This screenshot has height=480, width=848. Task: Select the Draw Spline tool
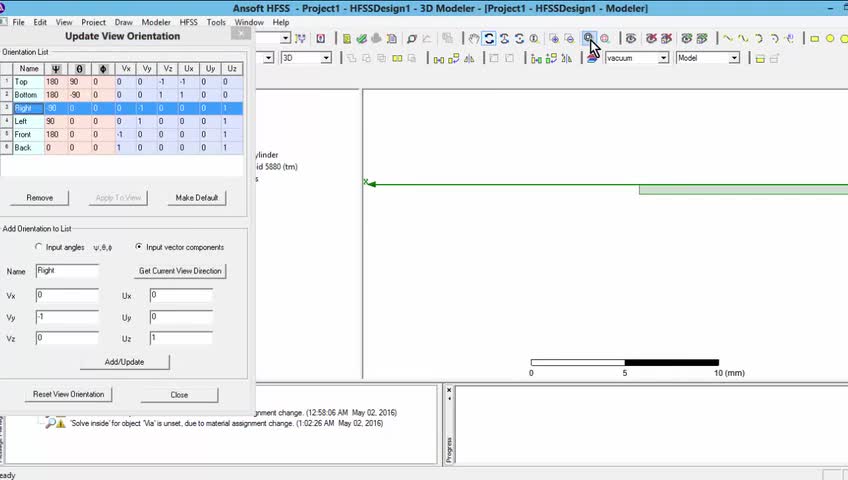coord(743,39)
